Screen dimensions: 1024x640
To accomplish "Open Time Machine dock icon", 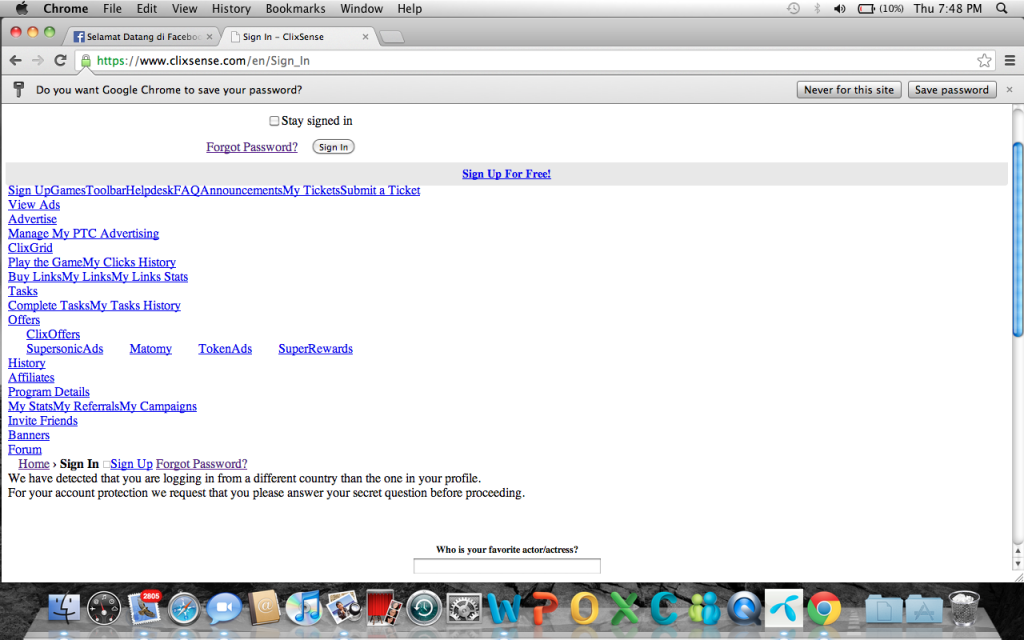I will click(x=424, y=609).
